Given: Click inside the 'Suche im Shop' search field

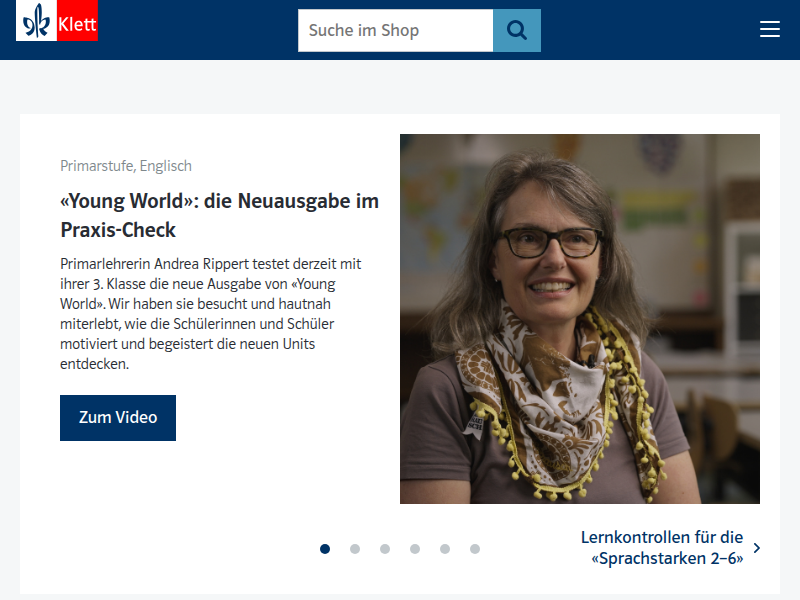Looking at the screenshot, I should pos(395,30).
